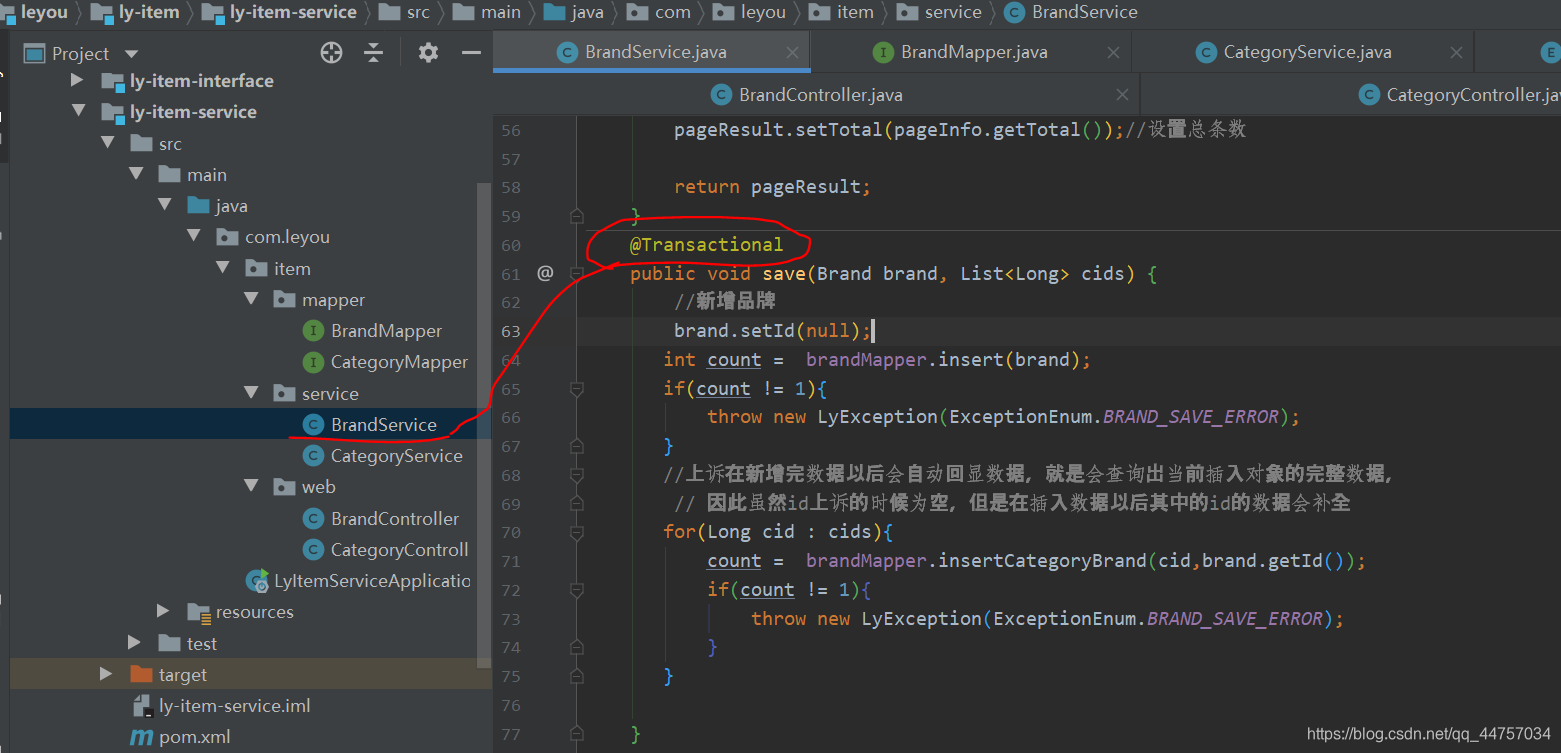The image size is (1561, 753).
Task: Collapse the web package arrow
Action: point(252,486)
